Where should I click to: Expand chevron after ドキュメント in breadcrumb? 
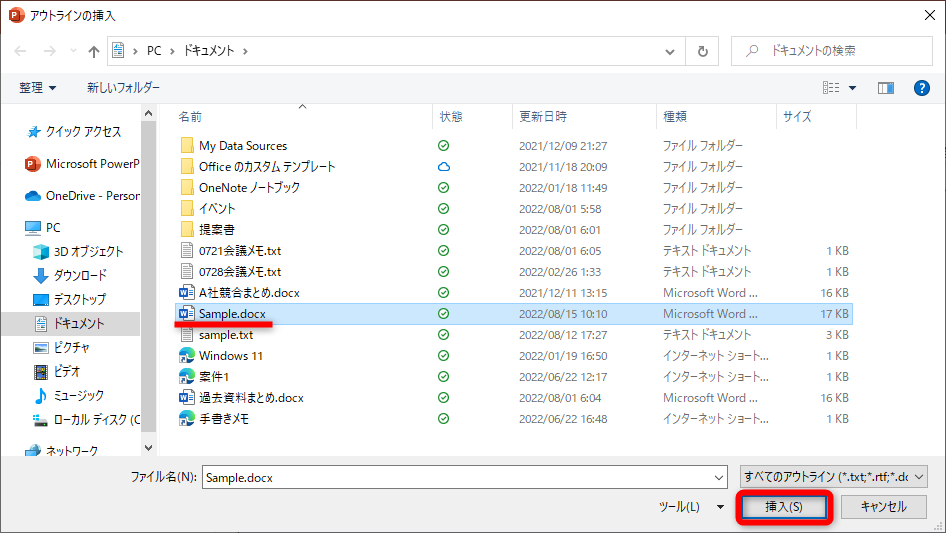pos(245,51)
